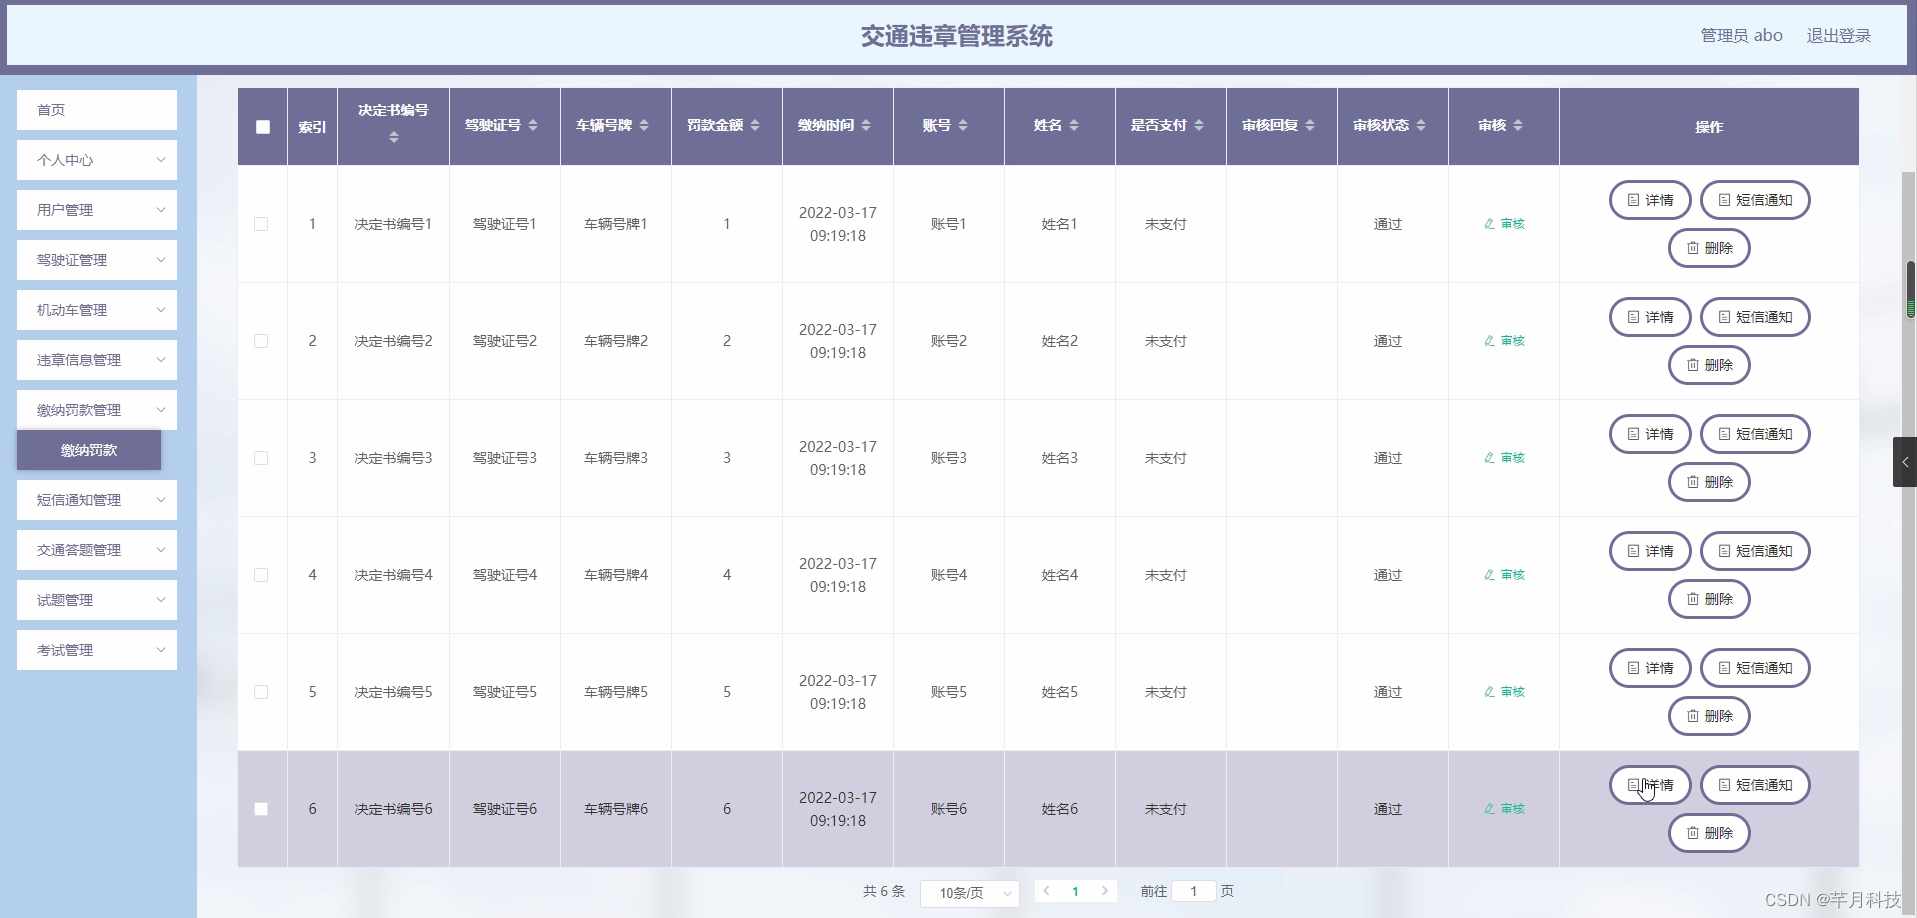Screen dimensions: 1917x918
Task: Expand the 个人中心 sidebar menu
Action: point(96,160)
